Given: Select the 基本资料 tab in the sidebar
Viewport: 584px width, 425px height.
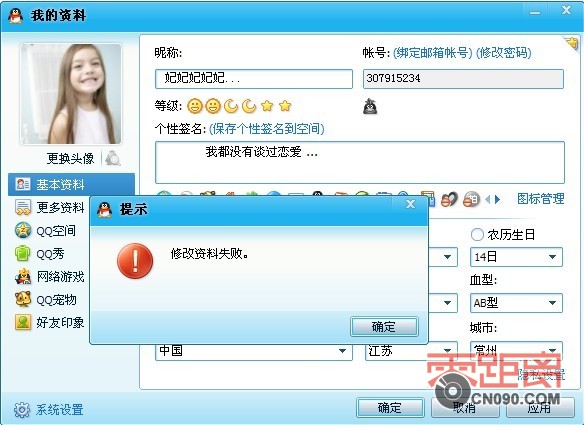Looking at the screenshot, I should [x=71, y=184].
